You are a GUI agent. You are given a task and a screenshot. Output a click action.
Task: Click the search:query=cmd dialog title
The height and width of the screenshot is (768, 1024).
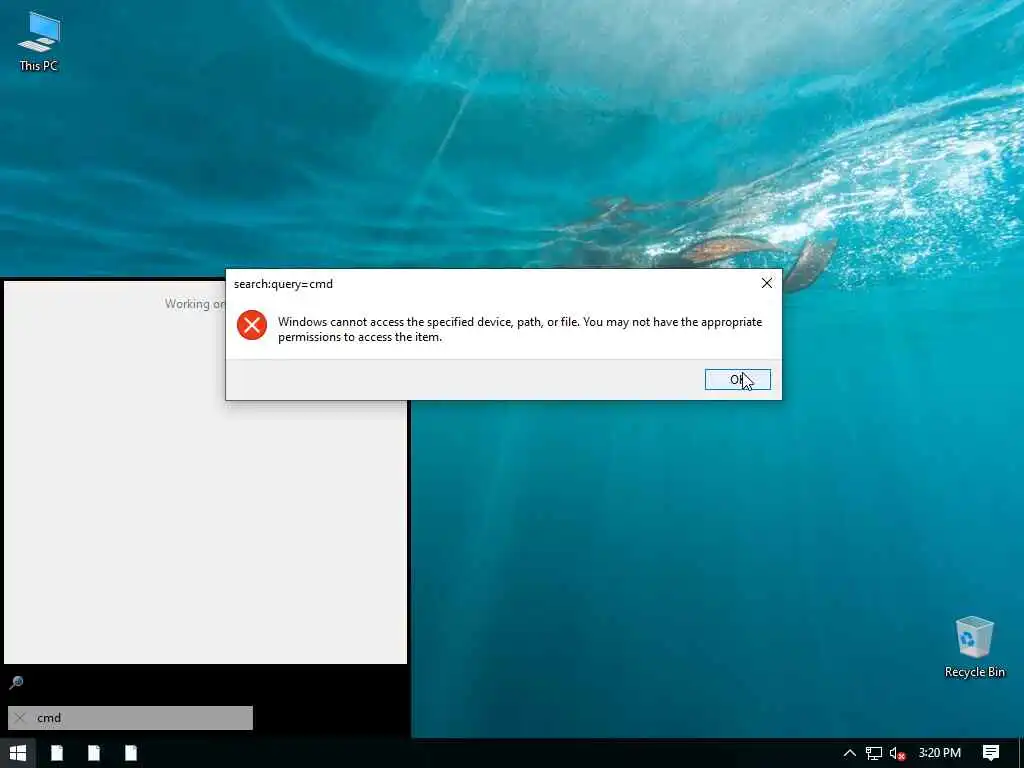pyautogui.click(x=283, y=283)
